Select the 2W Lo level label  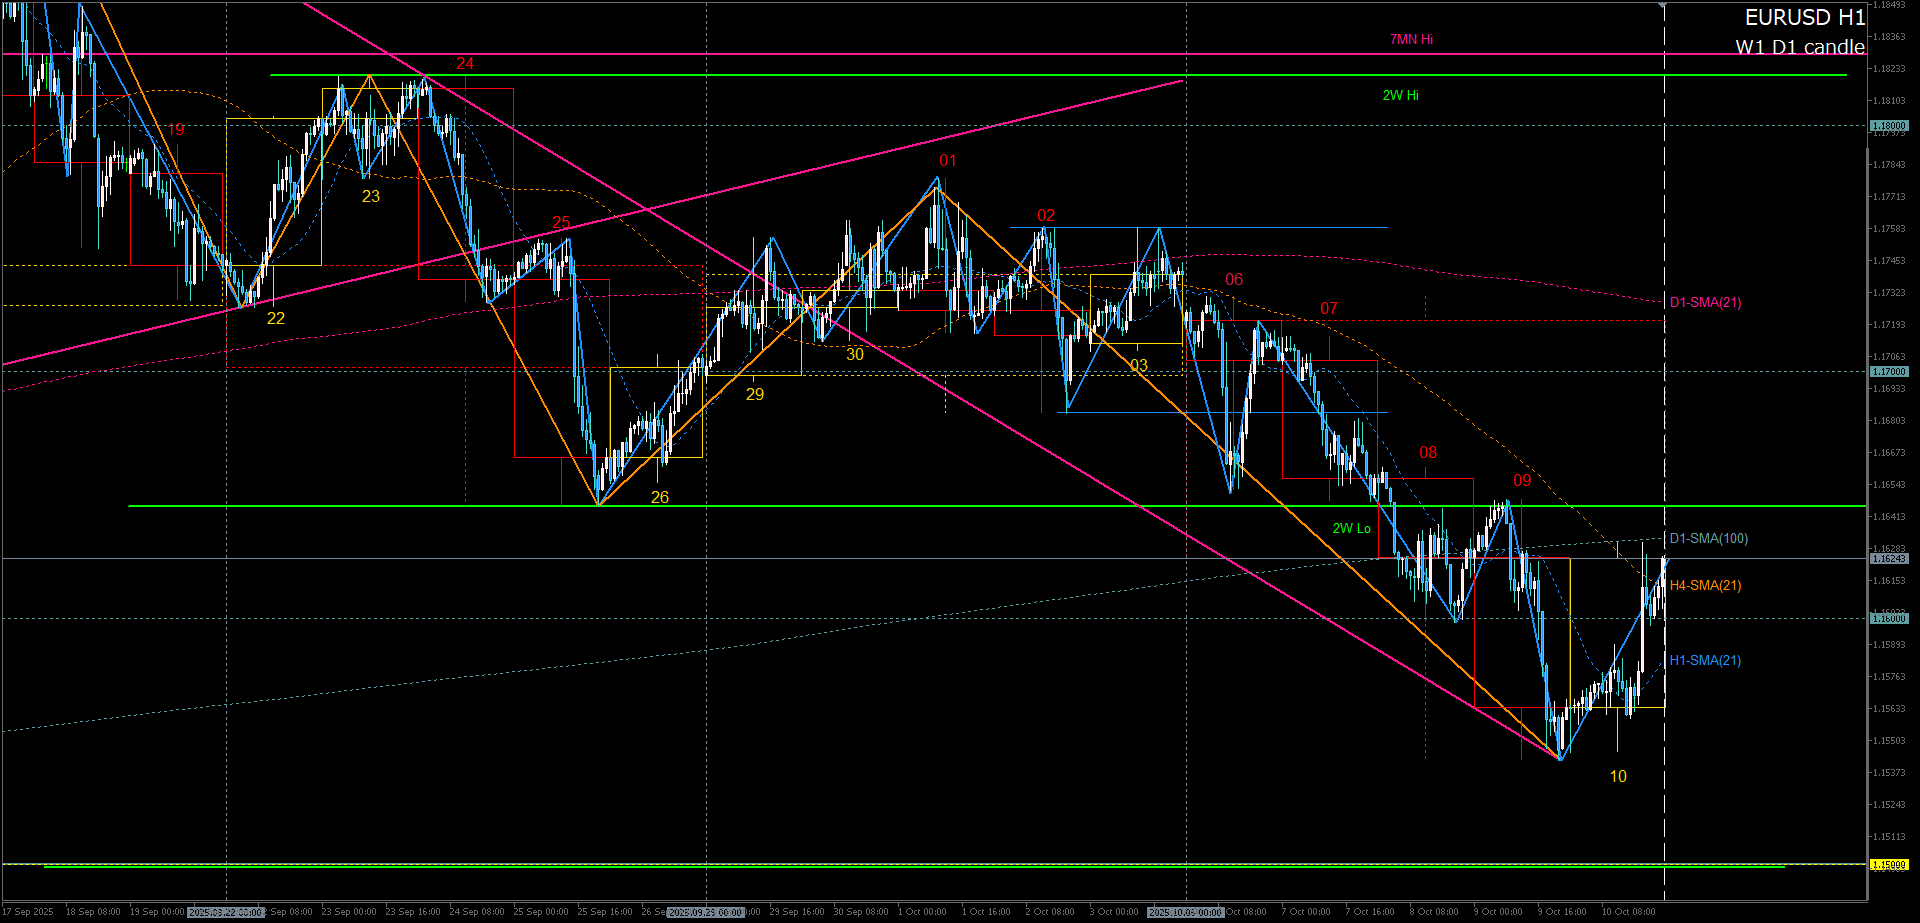coord(1351,529)
